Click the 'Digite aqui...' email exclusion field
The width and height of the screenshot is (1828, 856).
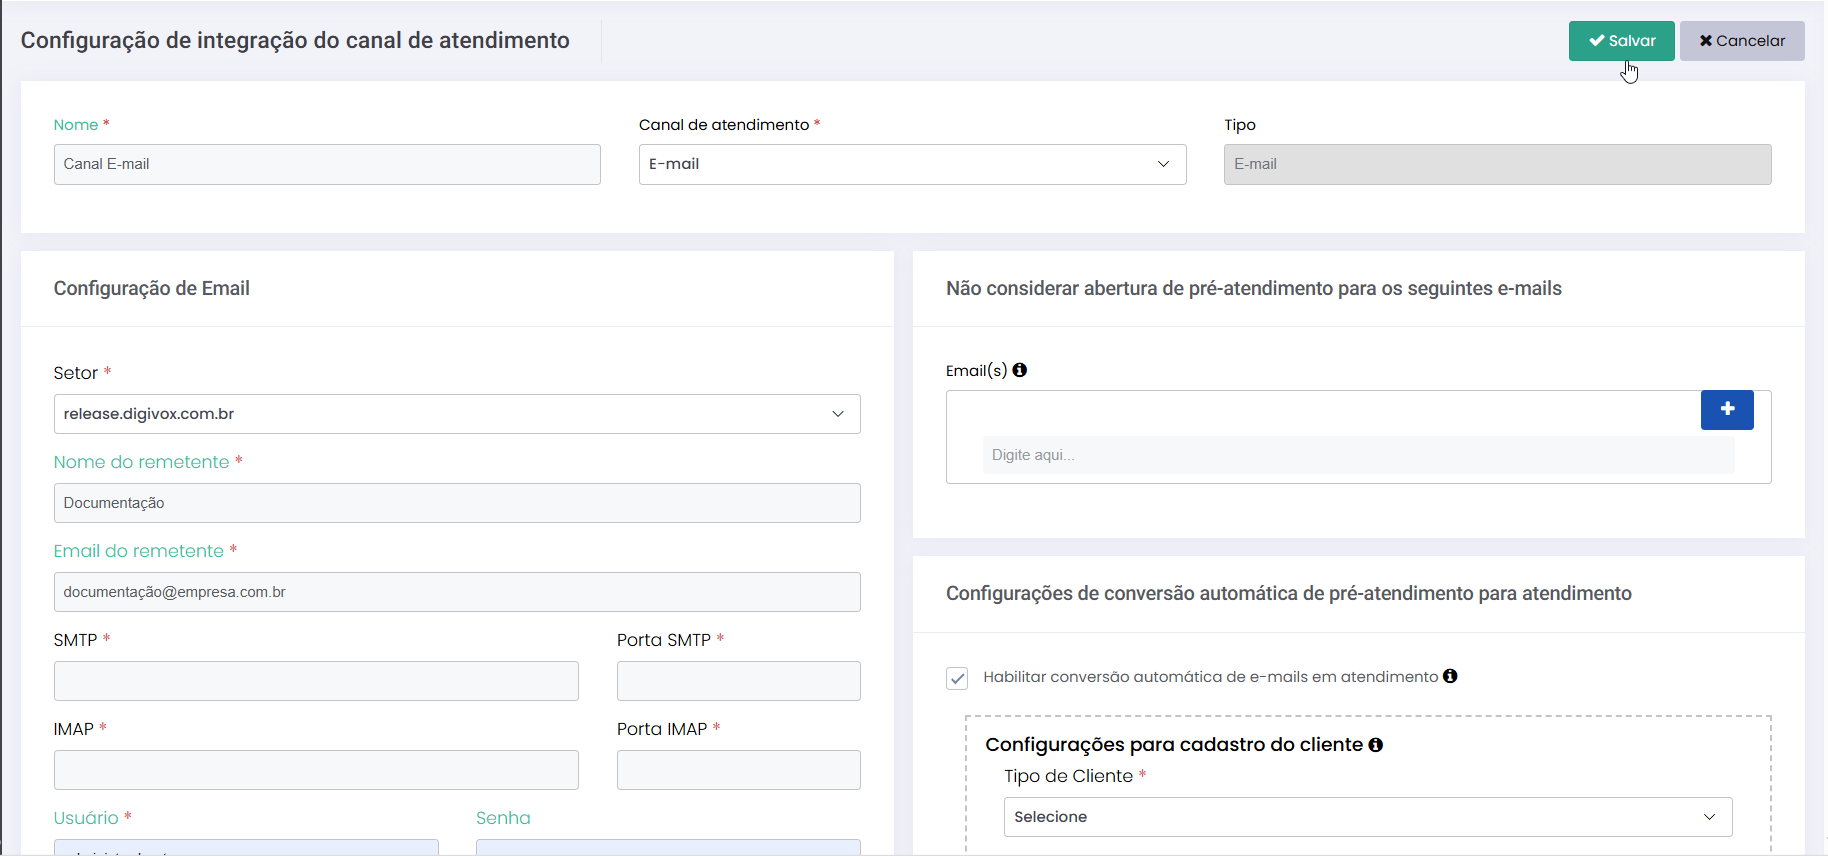pyautogui.click(x=1357, y=455)
